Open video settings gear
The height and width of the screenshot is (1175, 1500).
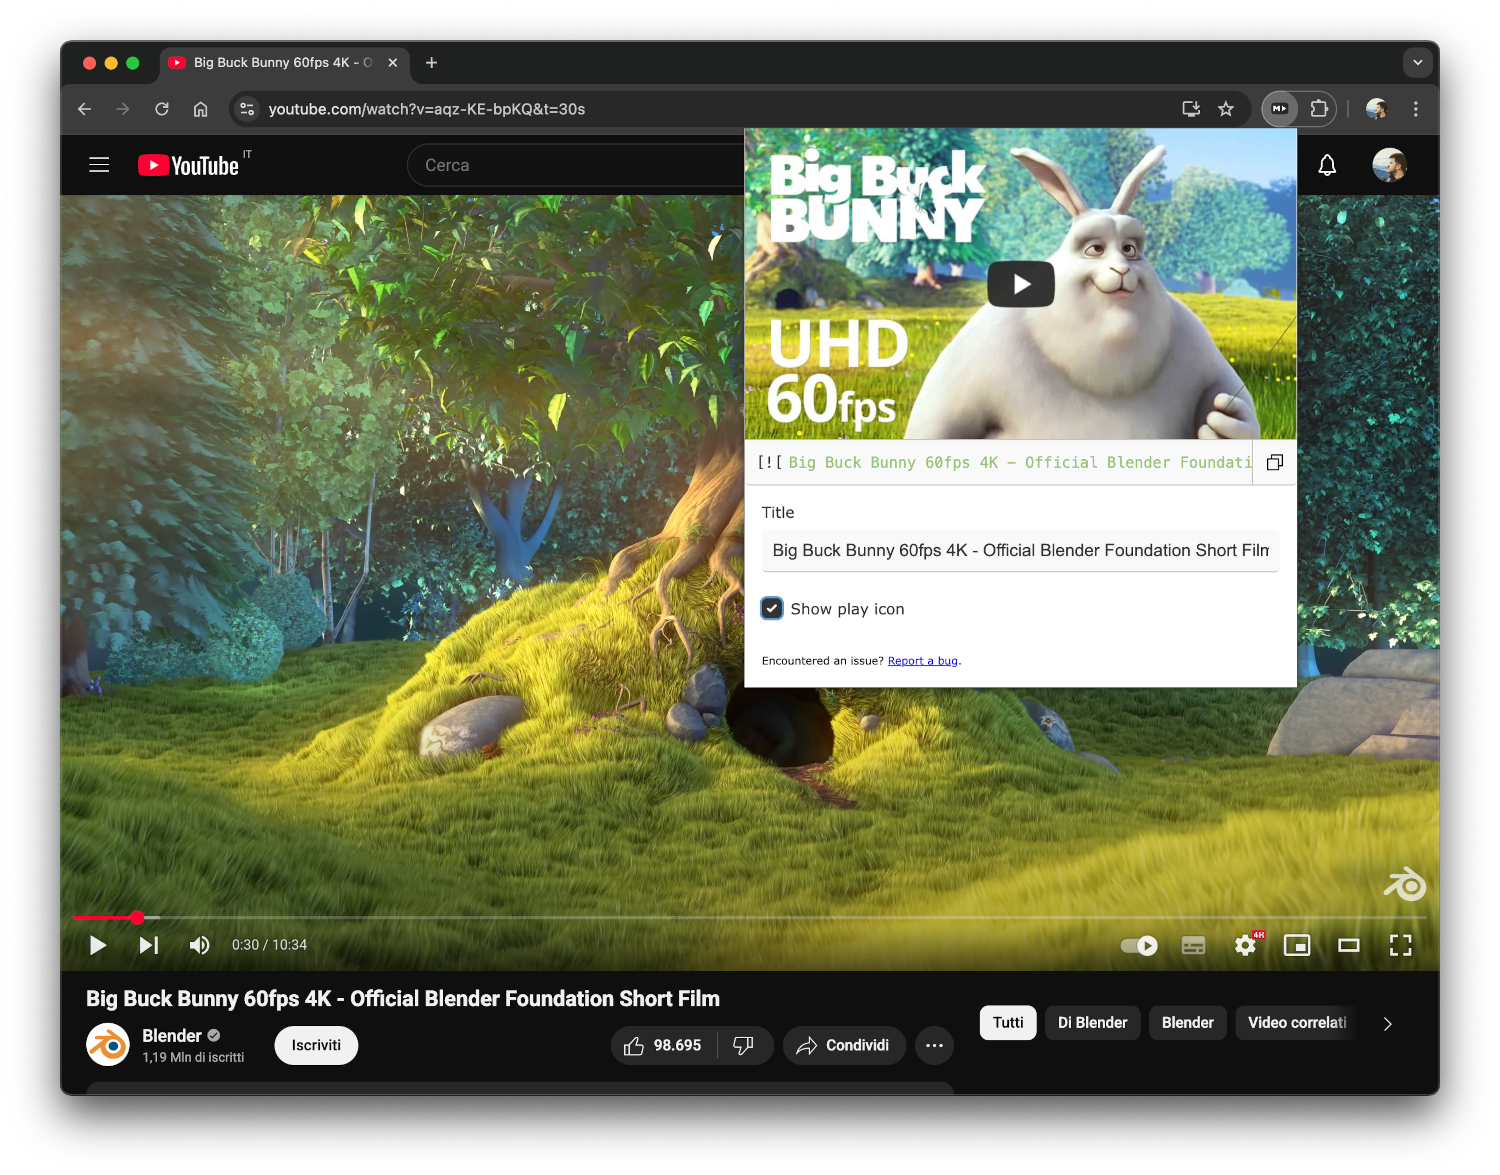[x=1245, y=945]
